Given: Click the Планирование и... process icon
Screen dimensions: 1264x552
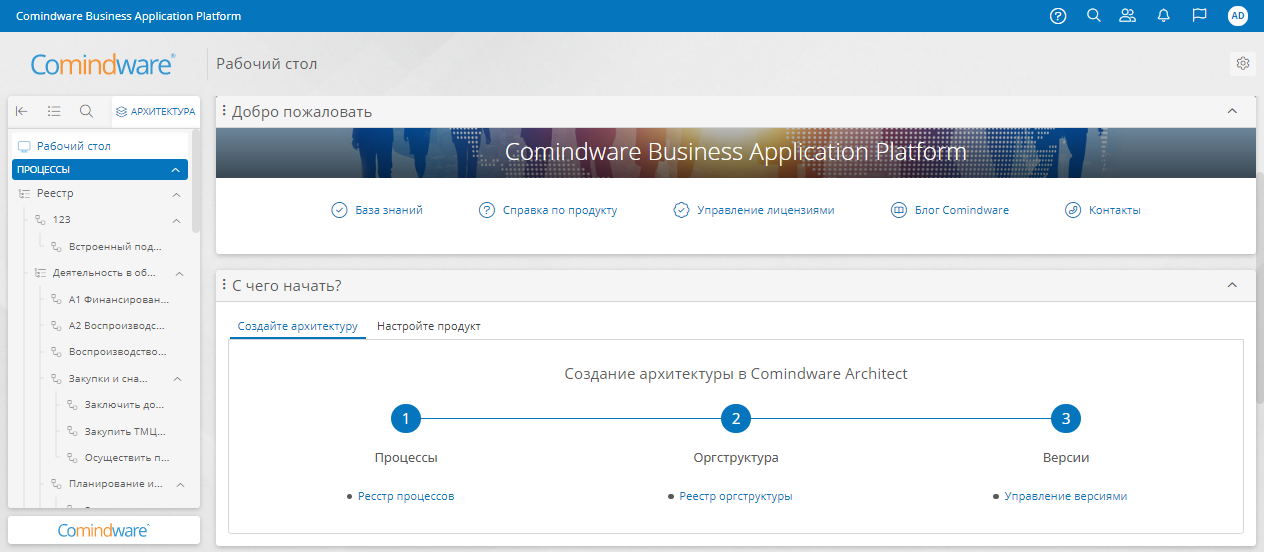Looking at the screenshot, I should tap(58, 485).
